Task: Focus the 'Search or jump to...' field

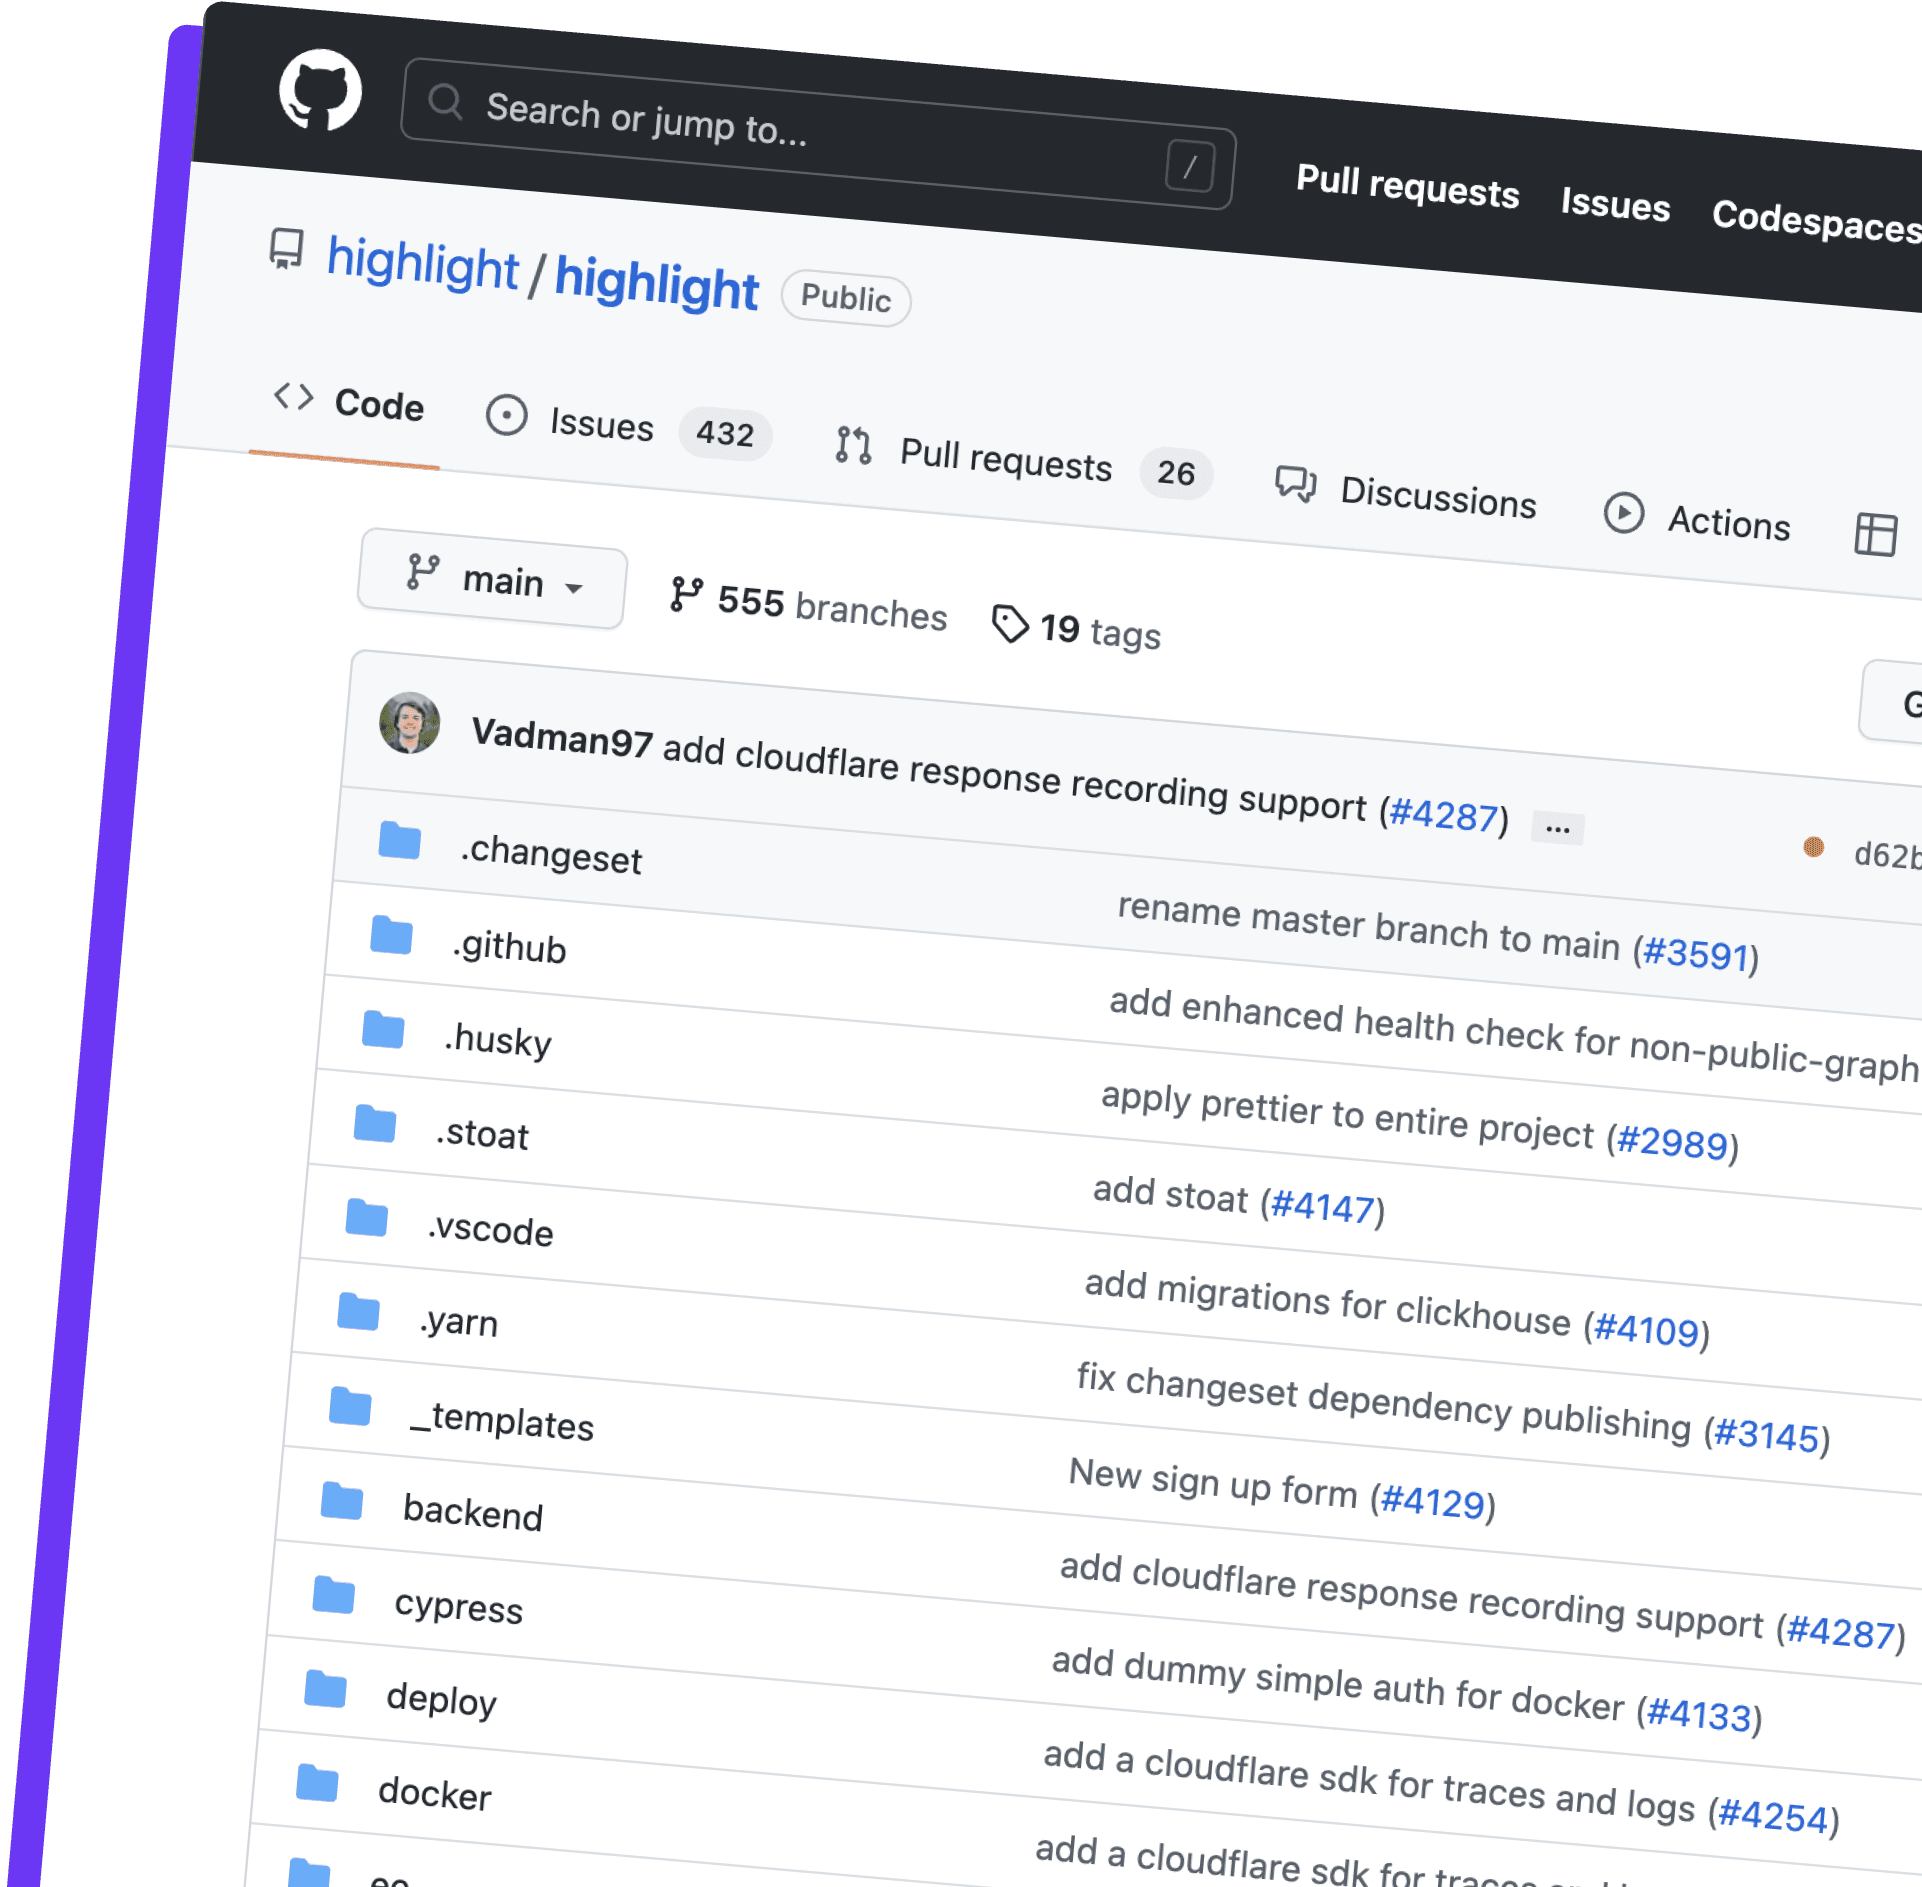Action: coord(818,133)
